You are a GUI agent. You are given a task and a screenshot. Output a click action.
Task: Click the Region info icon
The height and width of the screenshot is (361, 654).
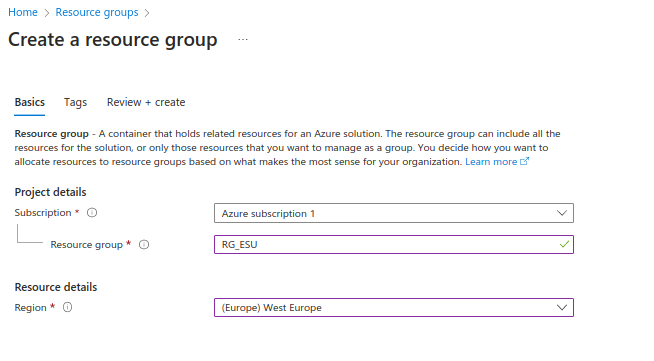click(x=68, y=307)
